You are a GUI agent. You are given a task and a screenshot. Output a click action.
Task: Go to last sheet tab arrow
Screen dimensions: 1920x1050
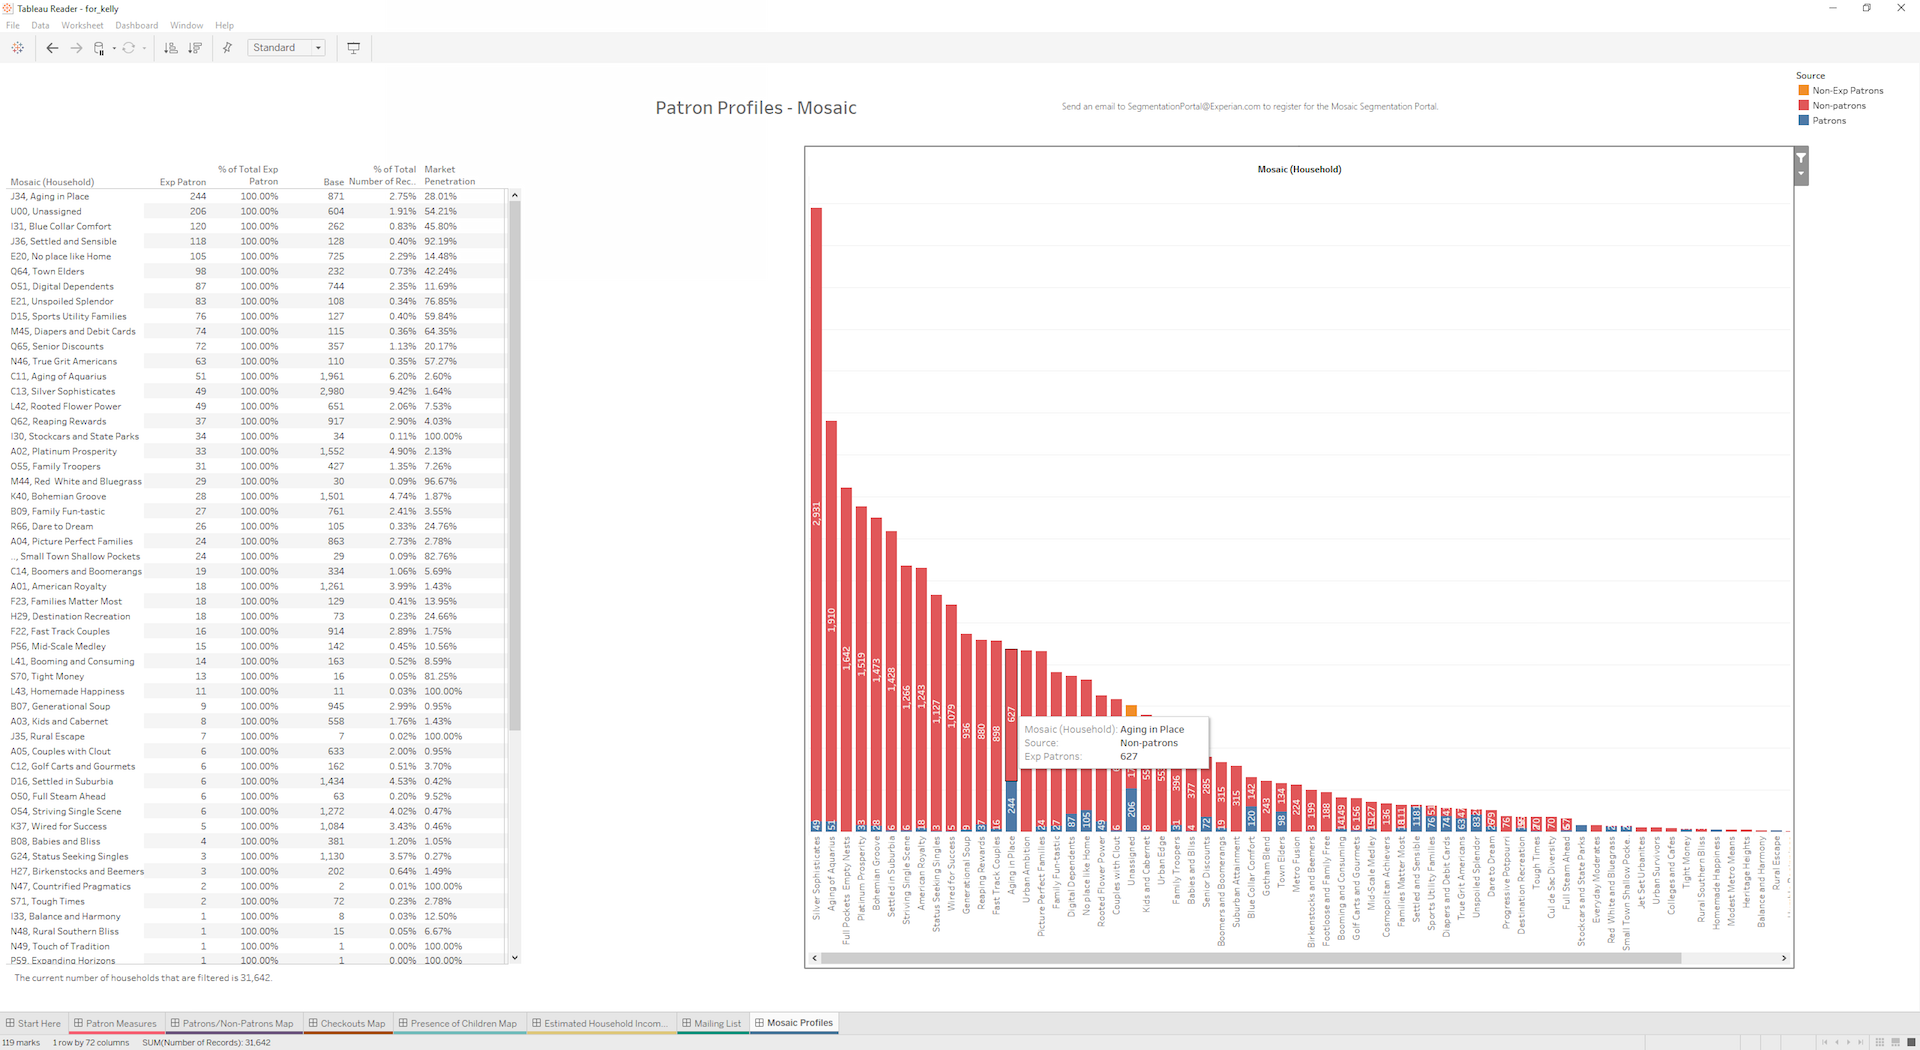point(1860,1042)
